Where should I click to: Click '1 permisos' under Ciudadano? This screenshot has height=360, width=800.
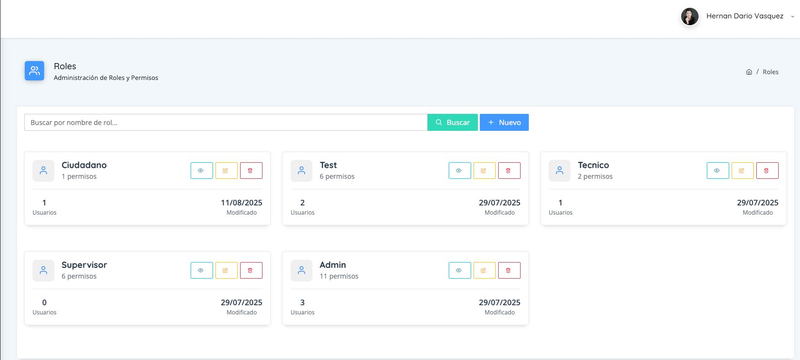[x=79, y=176]
